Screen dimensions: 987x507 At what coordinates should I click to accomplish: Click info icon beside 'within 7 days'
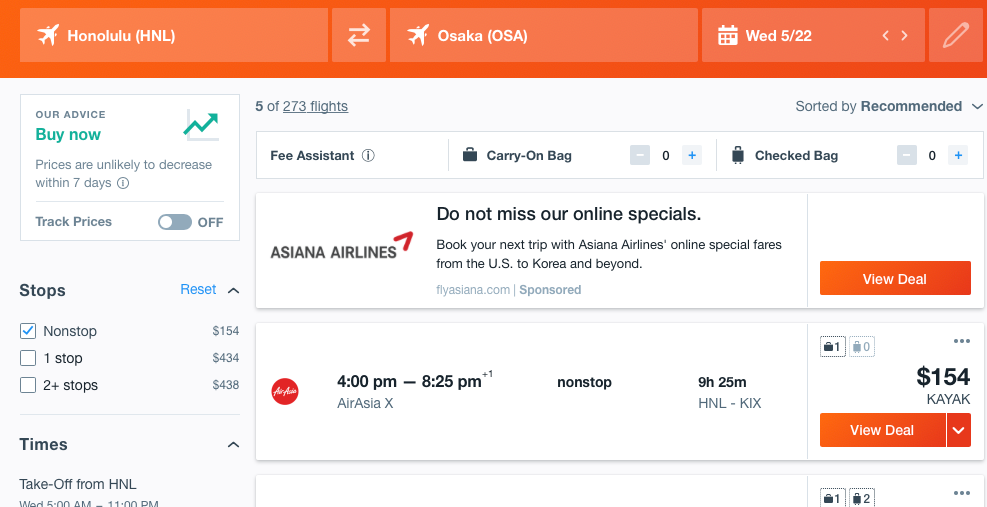[x=123, y=183]
